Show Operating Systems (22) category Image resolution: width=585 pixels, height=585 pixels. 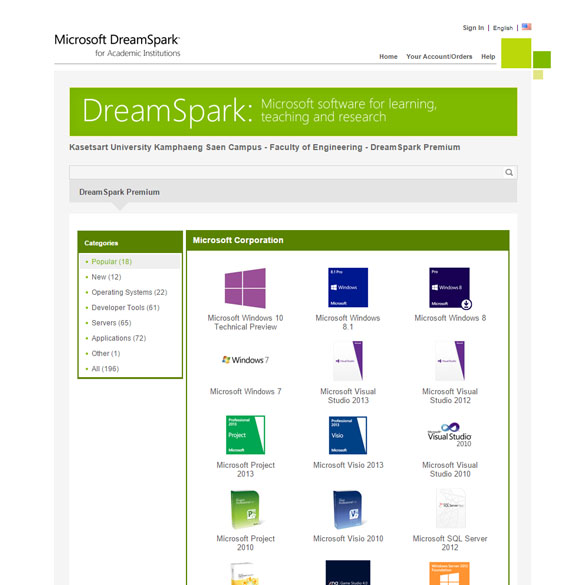[129, 292]
